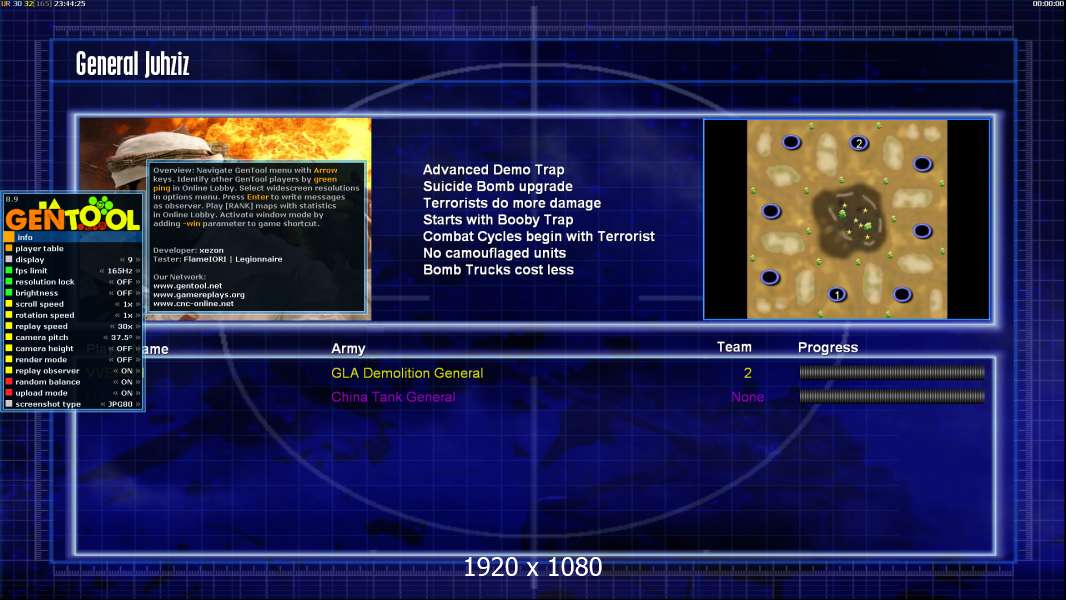The width and height of the screenshot is (1066, 600).
Task: Select the screenshot type menu label
Action: pyautogui.click(x=48, y=404)
